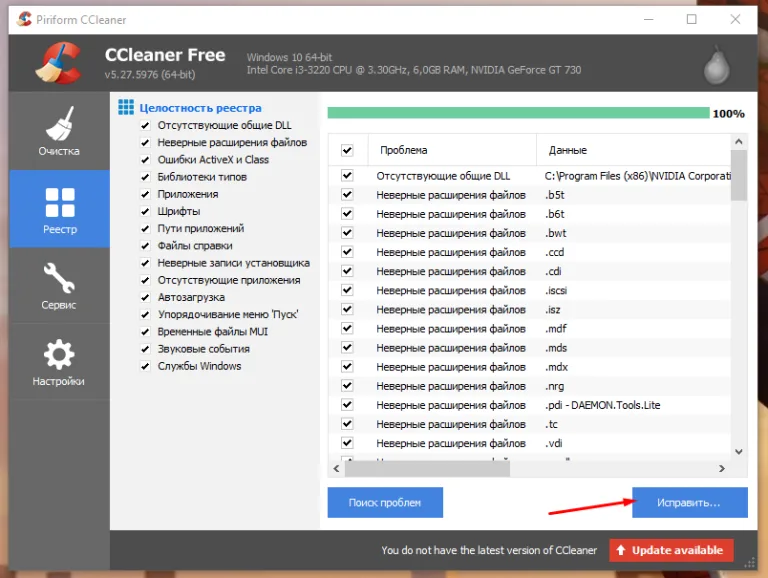Uncheck the .mdf result row checkbox
The image size is (768, 578).
coord(347,328)
